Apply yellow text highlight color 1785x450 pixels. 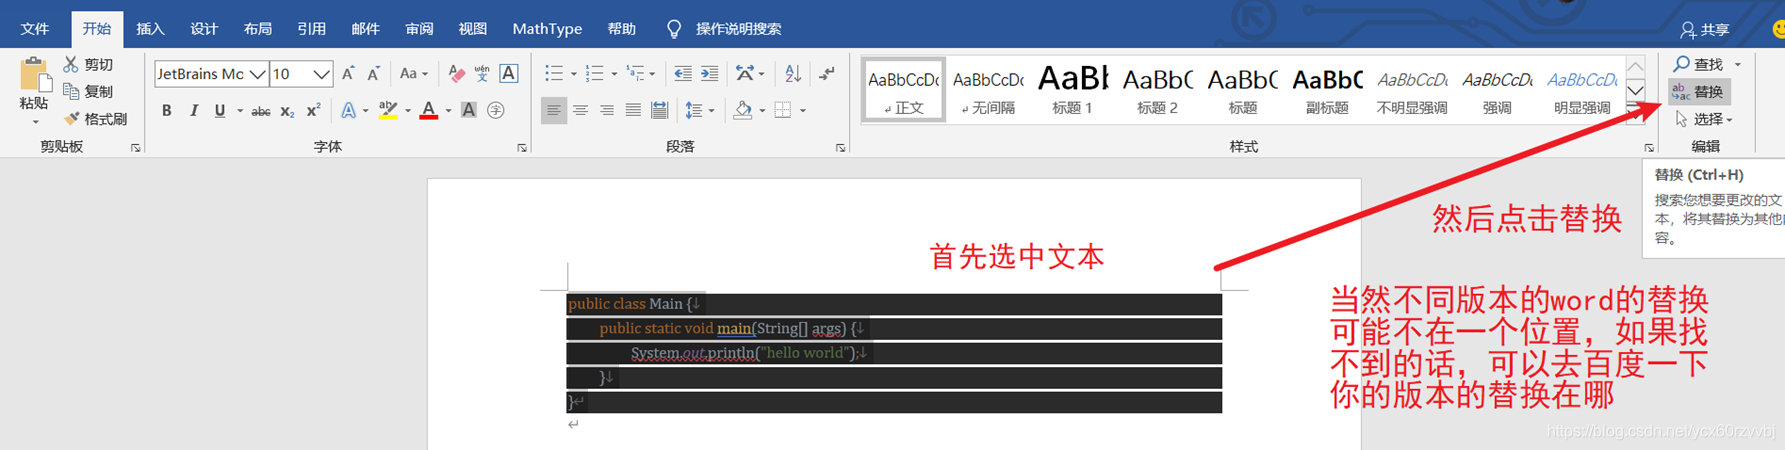pyautogui.click(x=388, y=110)
